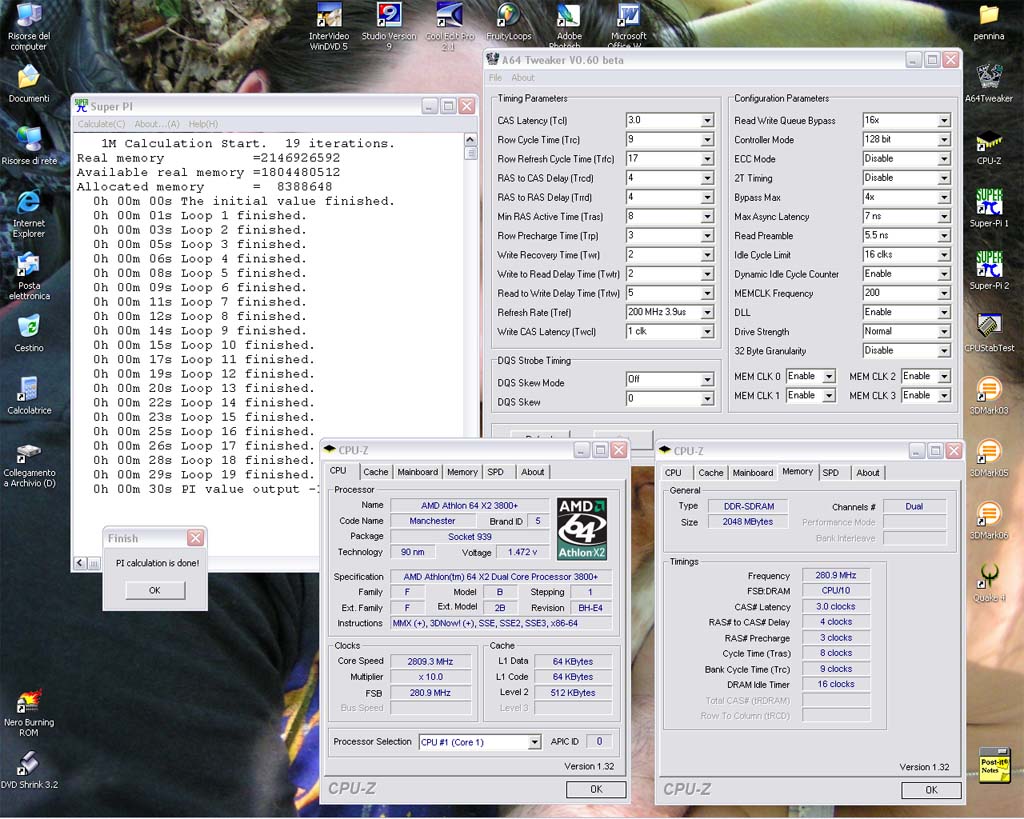Expand Read Write Queue Bypass dropdown
The image size is (1024, 819).
(944, 121)
